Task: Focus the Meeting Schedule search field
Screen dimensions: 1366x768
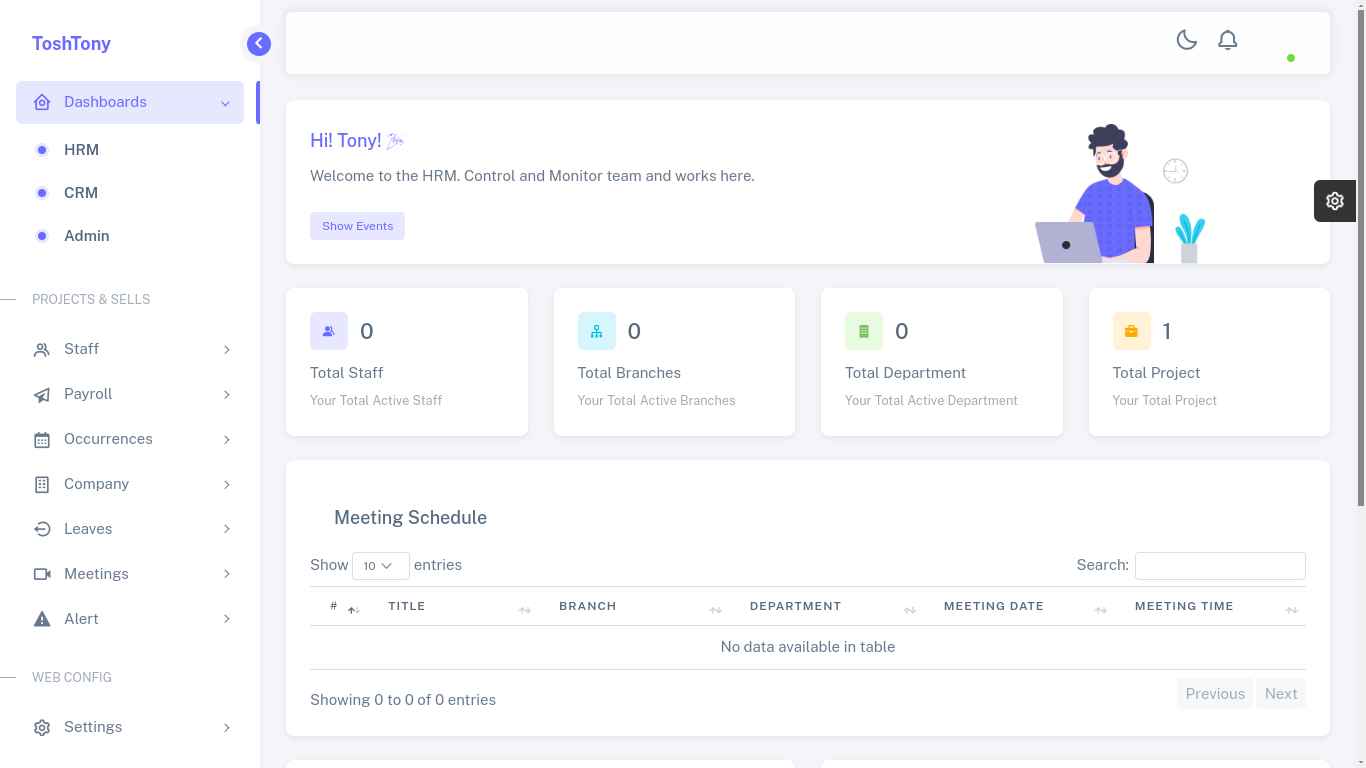Action: tap(1219, 565)
